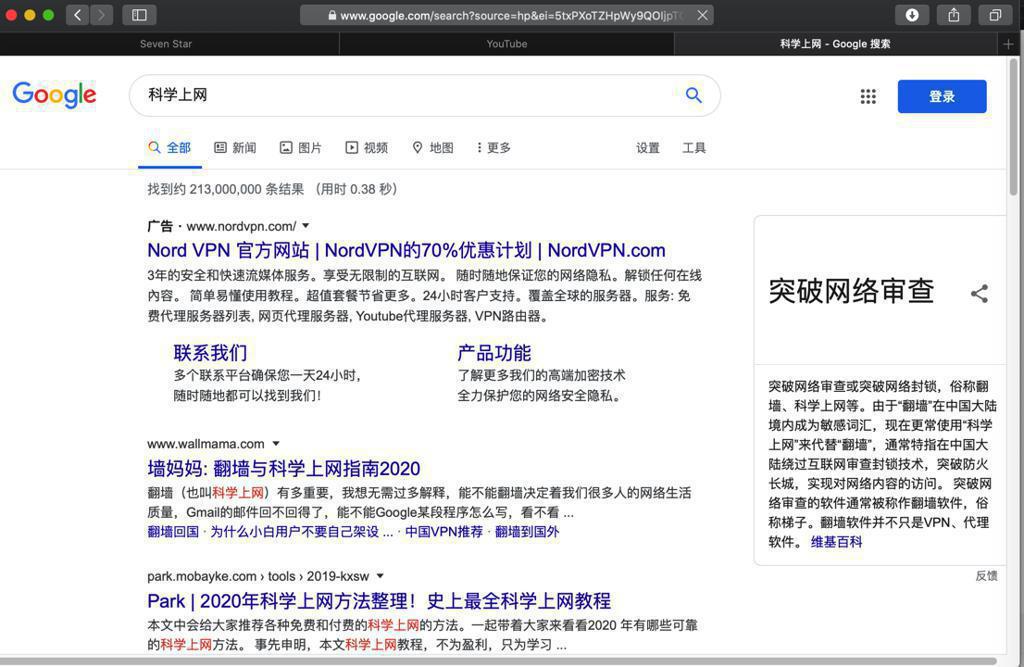
Task: Select the 全部 results tab
Action: click(x=170, y=148)
